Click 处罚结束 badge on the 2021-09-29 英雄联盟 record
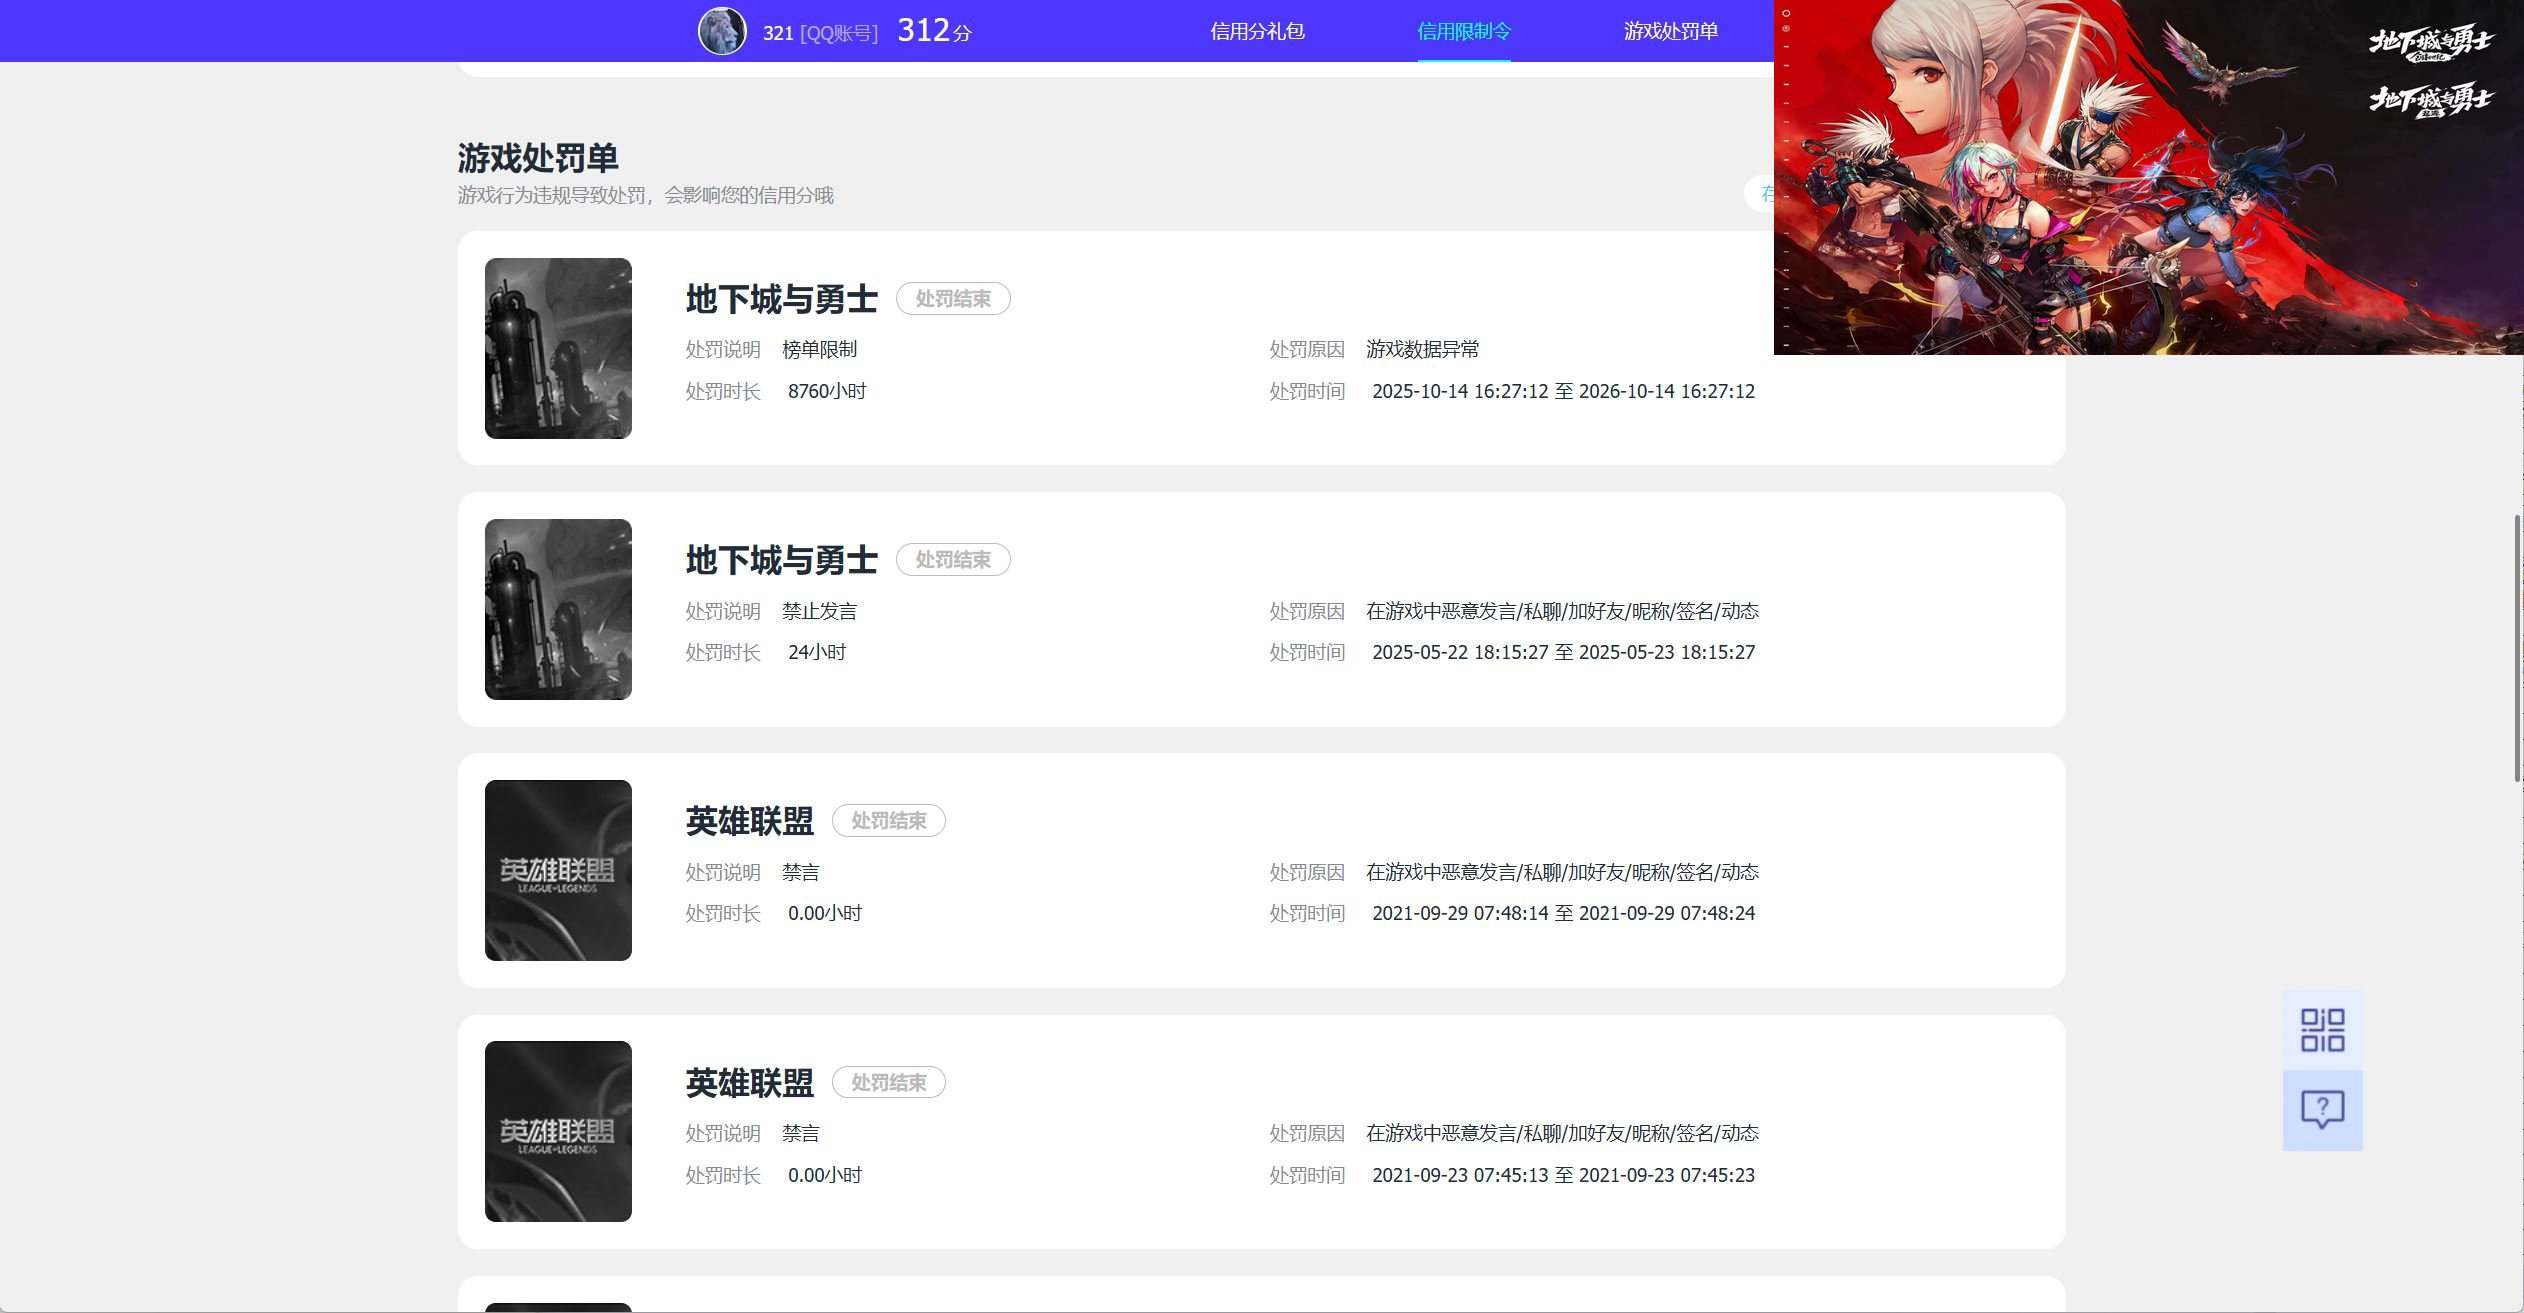This screenshot has width=2524, height=1313. [889, 821]
